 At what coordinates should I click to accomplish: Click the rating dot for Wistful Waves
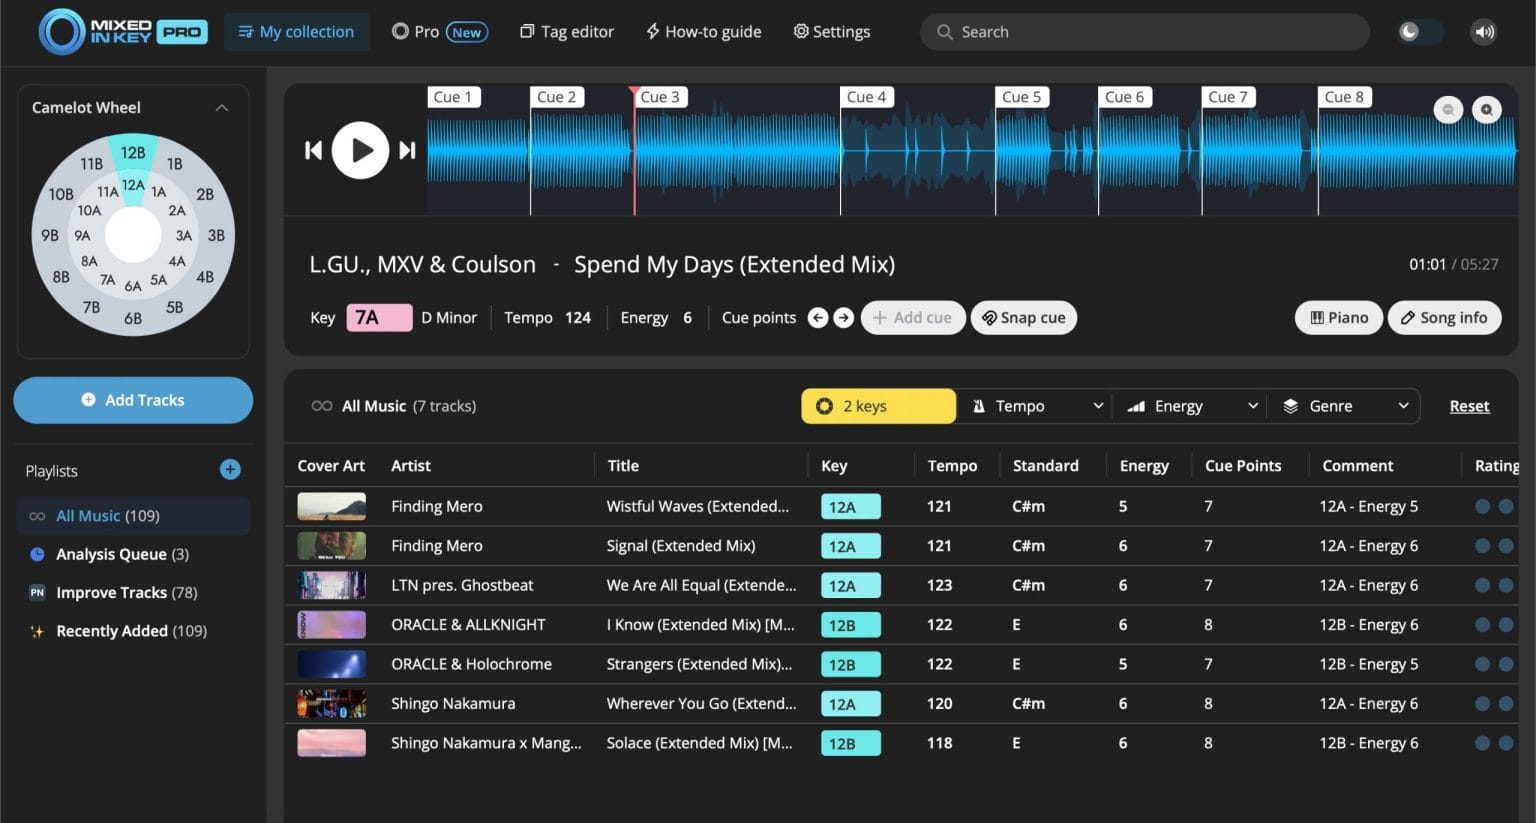click(1481, 506)
